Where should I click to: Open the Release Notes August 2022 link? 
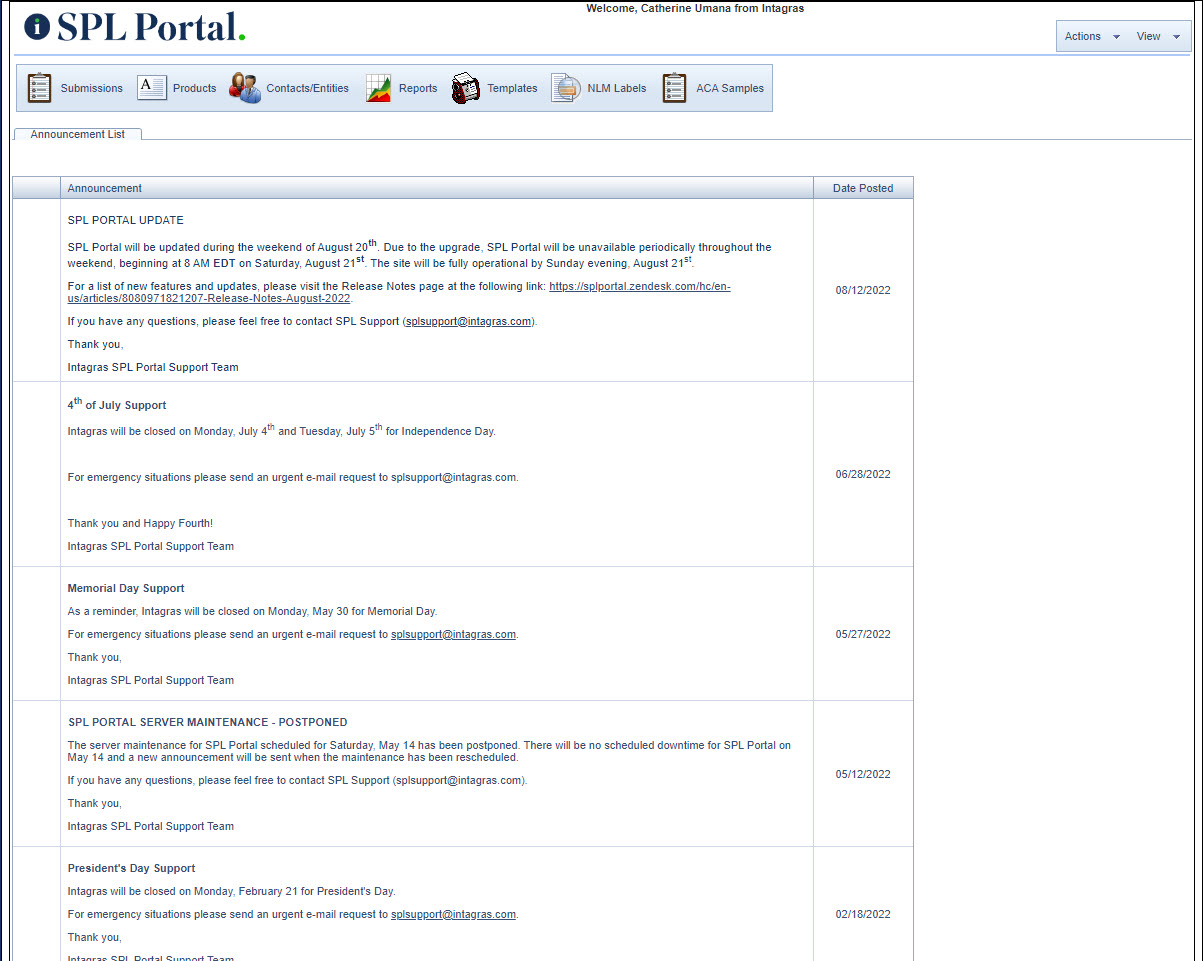399,292
